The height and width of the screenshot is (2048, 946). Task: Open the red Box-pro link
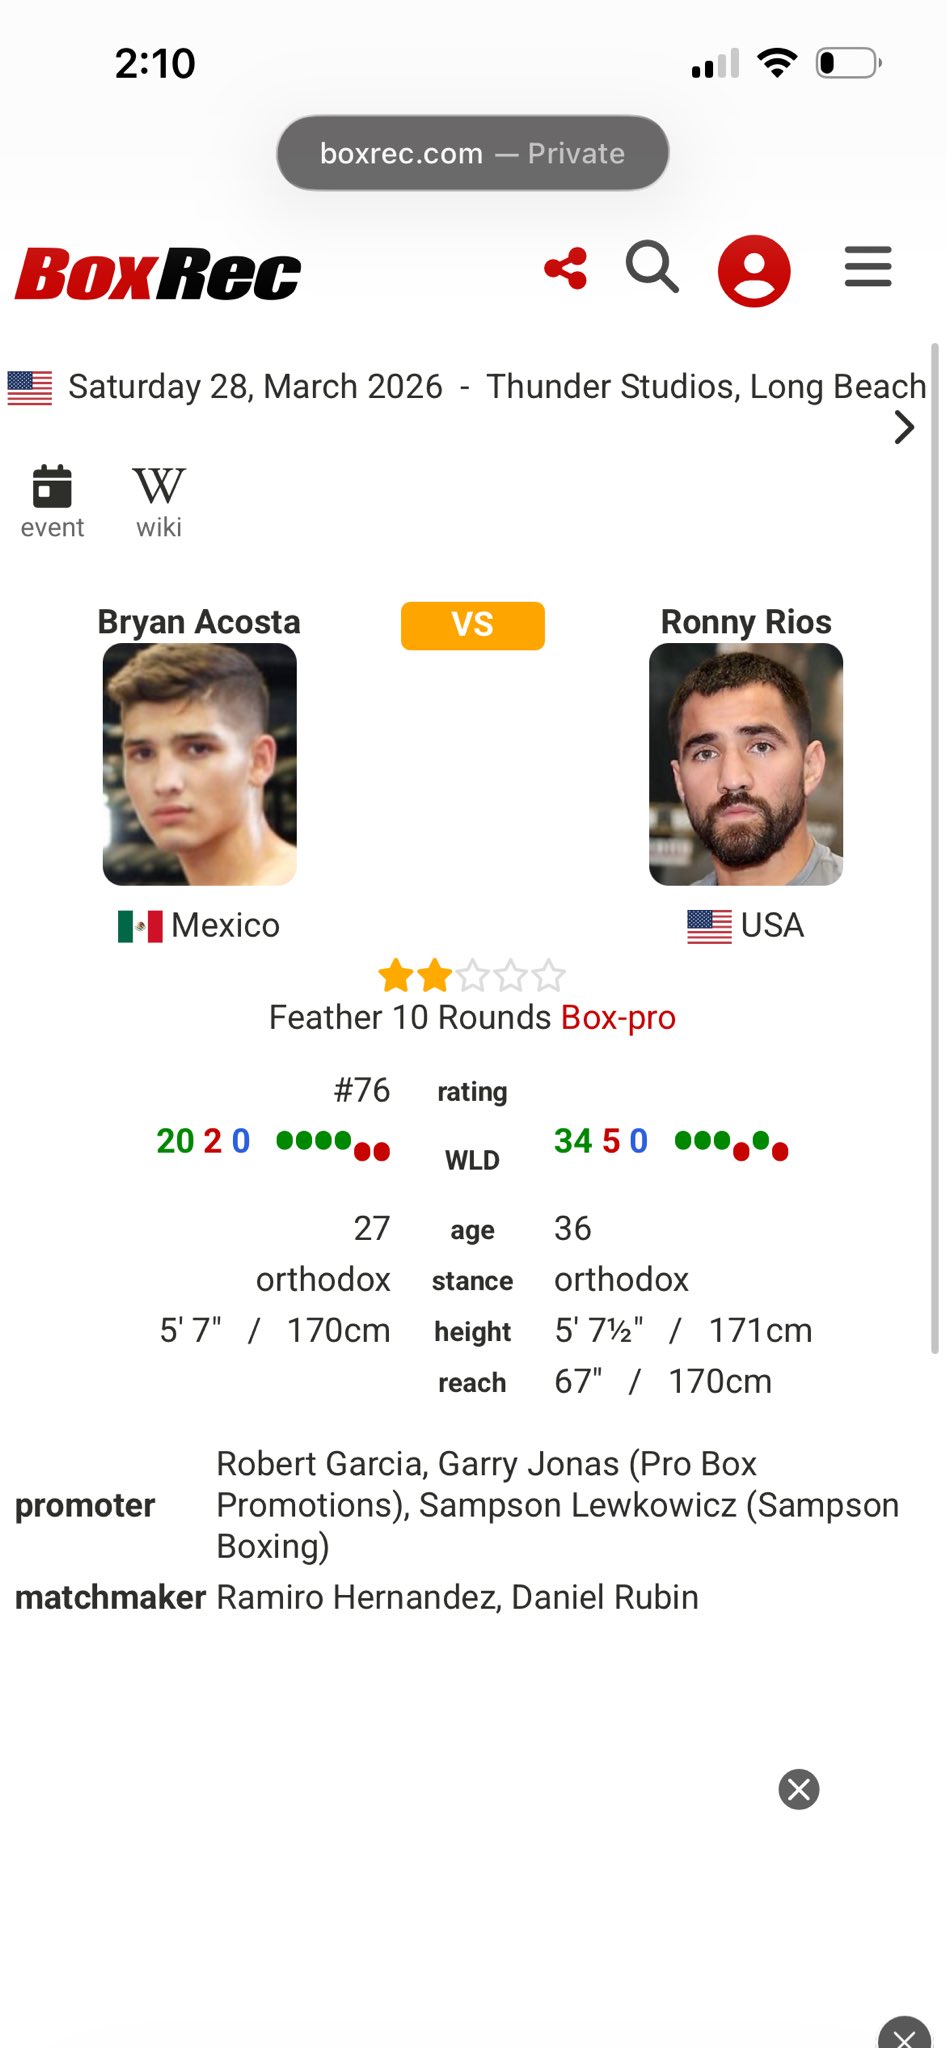pos(618,1018)
